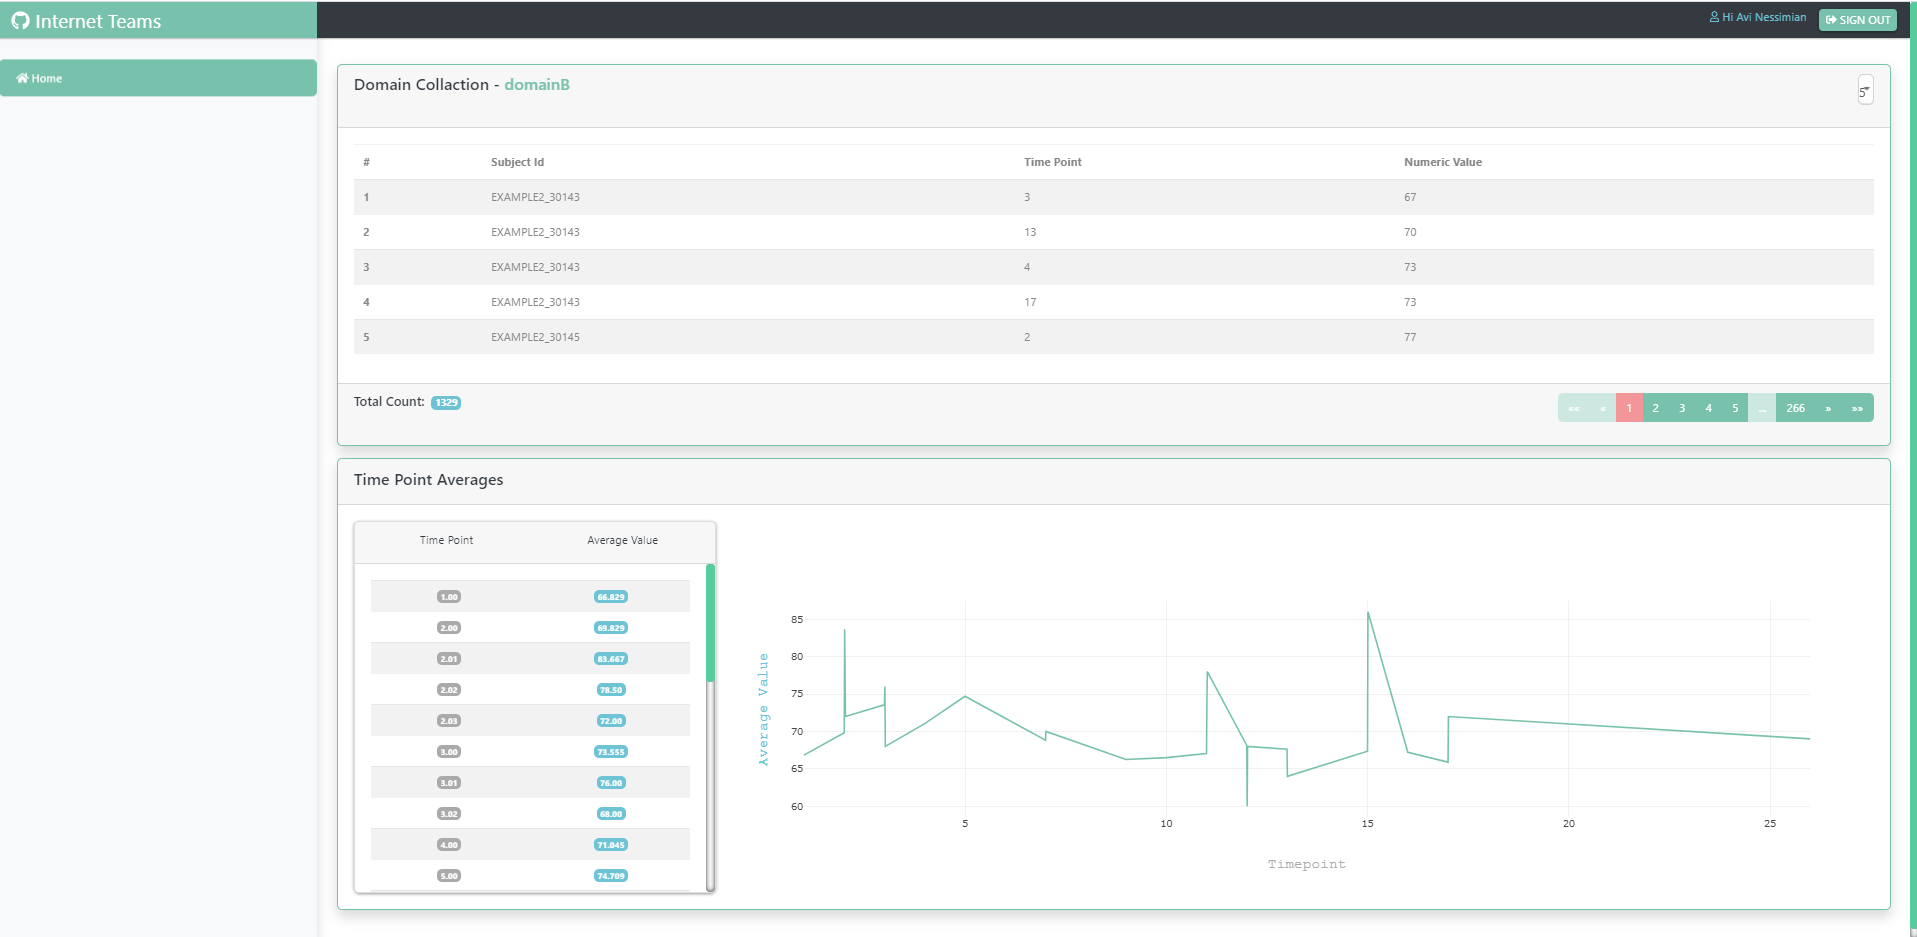Click the previous page single-arrow button
1917x937 pixels.
pos(1602,408)
